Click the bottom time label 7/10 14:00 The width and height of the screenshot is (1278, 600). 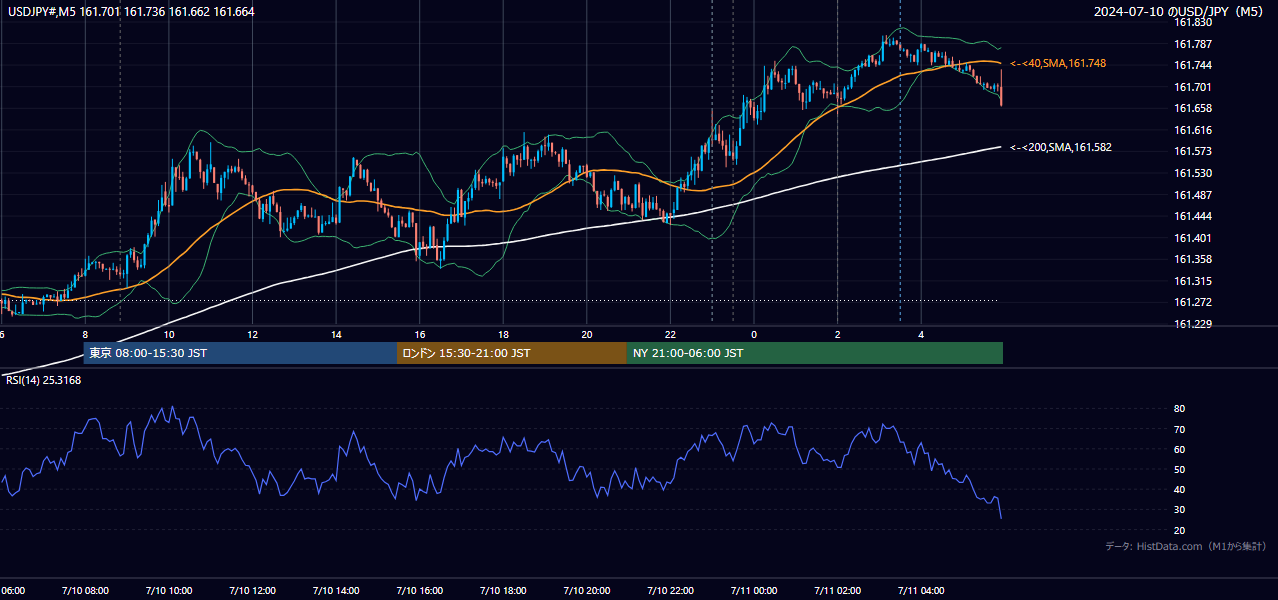pyautogui.click(x=335, y=590)
